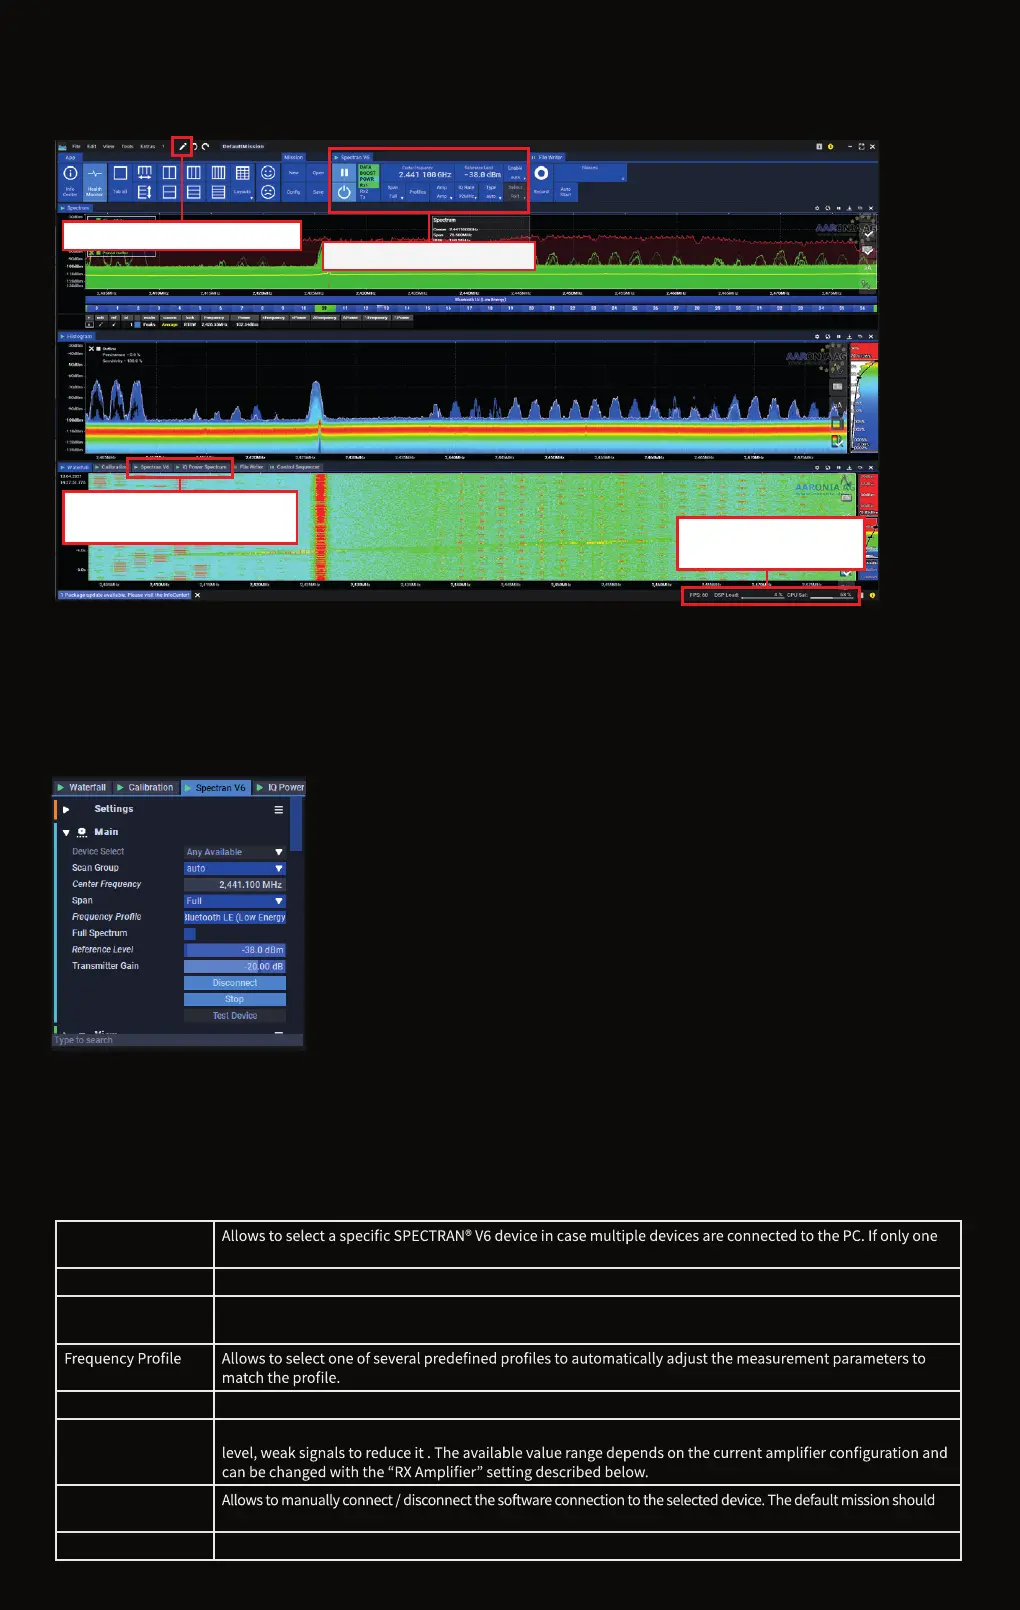1020x1610 pixels.
Task: Click the Type to search field
Action: pos(177,1040)
